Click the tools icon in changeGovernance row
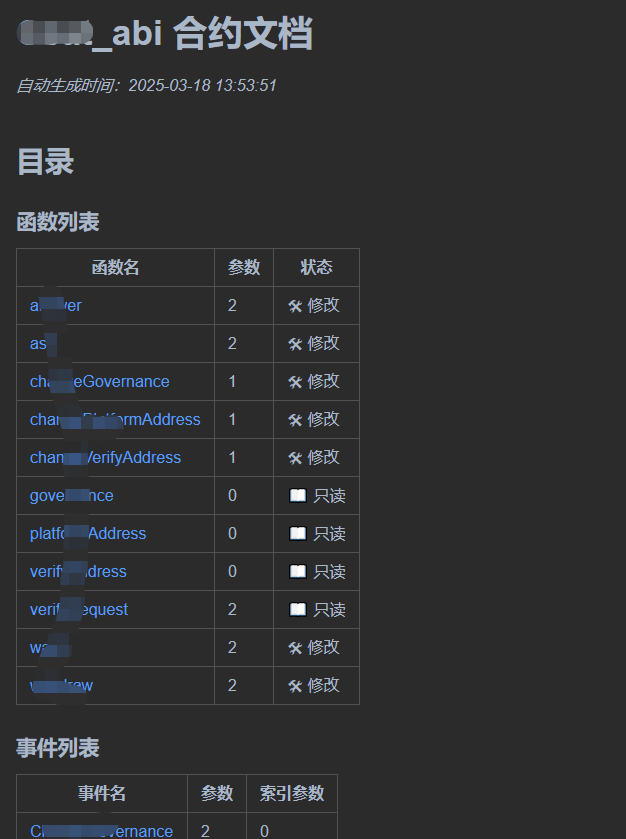Viewport: 626px width, 839px height. click(295, 382)
